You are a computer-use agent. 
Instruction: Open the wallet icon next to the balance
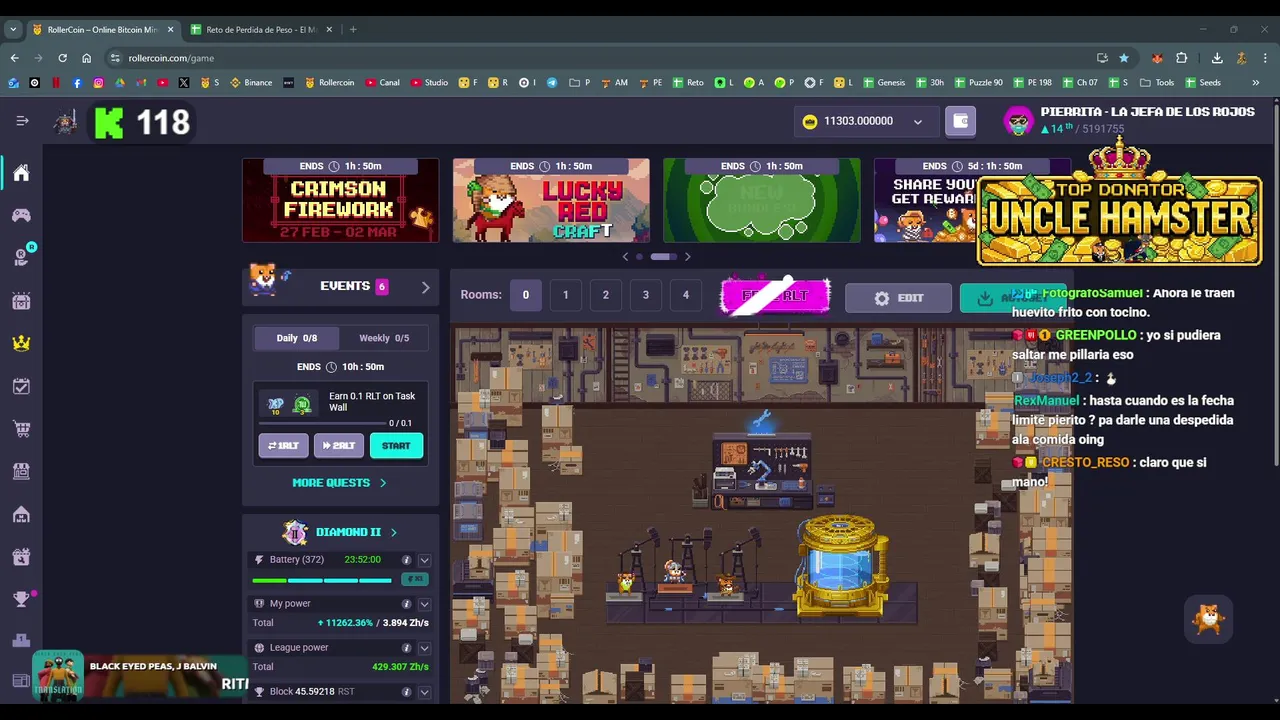(x=961, y=121)
